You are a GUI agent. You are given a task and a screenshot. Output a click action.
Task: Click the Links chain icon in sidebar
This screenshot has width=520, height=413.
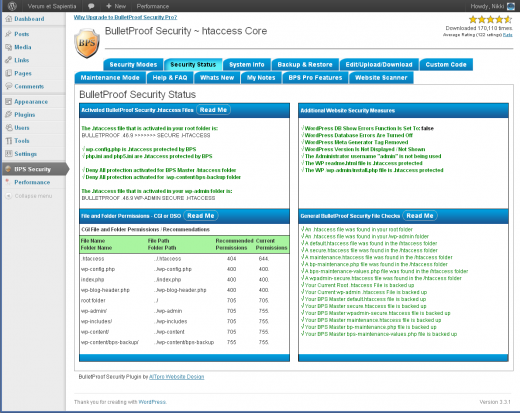9,60
